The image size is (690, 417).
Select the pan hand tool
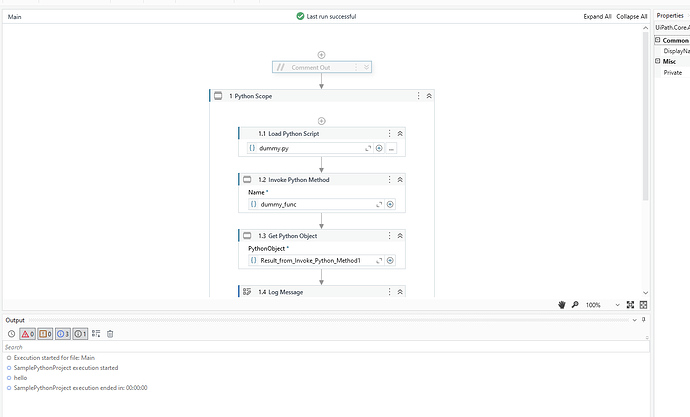click(562, 304)
